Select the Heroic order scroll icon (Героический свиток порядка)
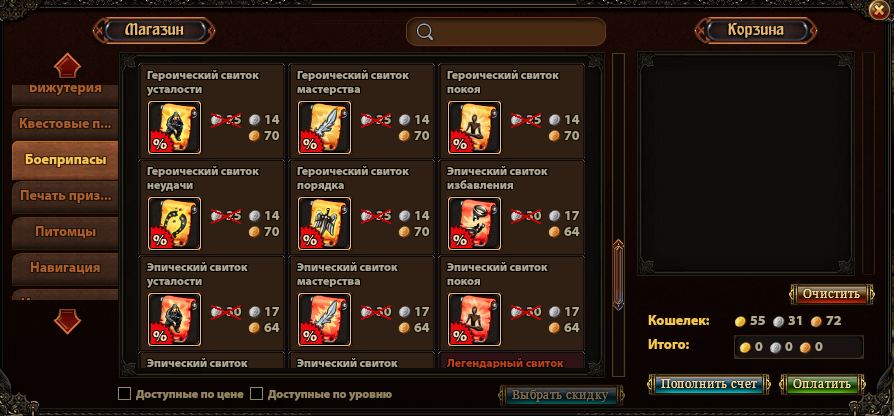The image size is (894, 416). click(x=324, y=223)
